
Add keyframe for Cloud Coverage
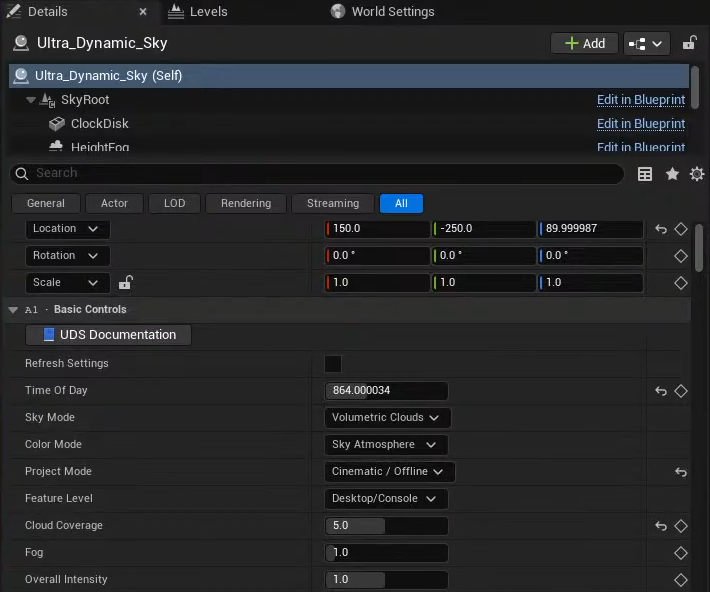[x=681, y=526]
